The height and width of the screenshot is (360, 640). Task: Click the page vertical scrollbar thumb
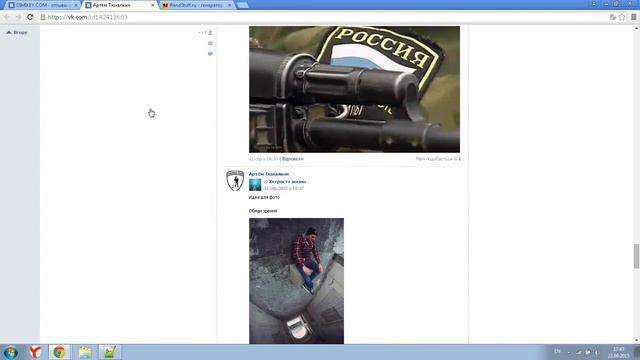pos(636,256)
